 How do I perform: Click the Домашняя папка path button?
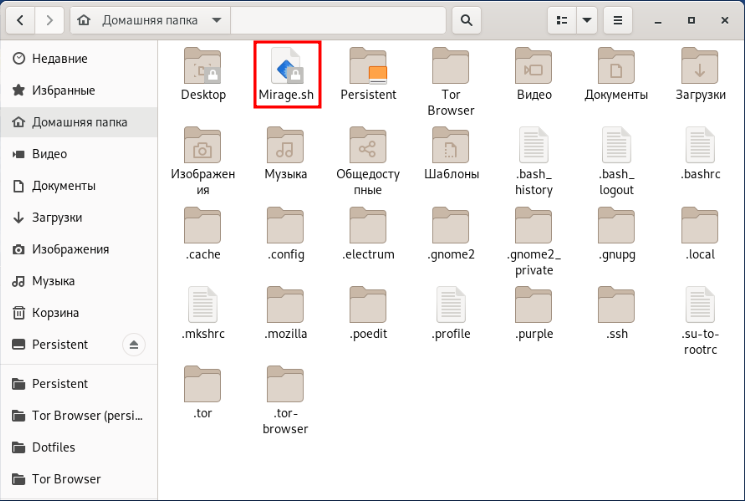pos(150,19)
